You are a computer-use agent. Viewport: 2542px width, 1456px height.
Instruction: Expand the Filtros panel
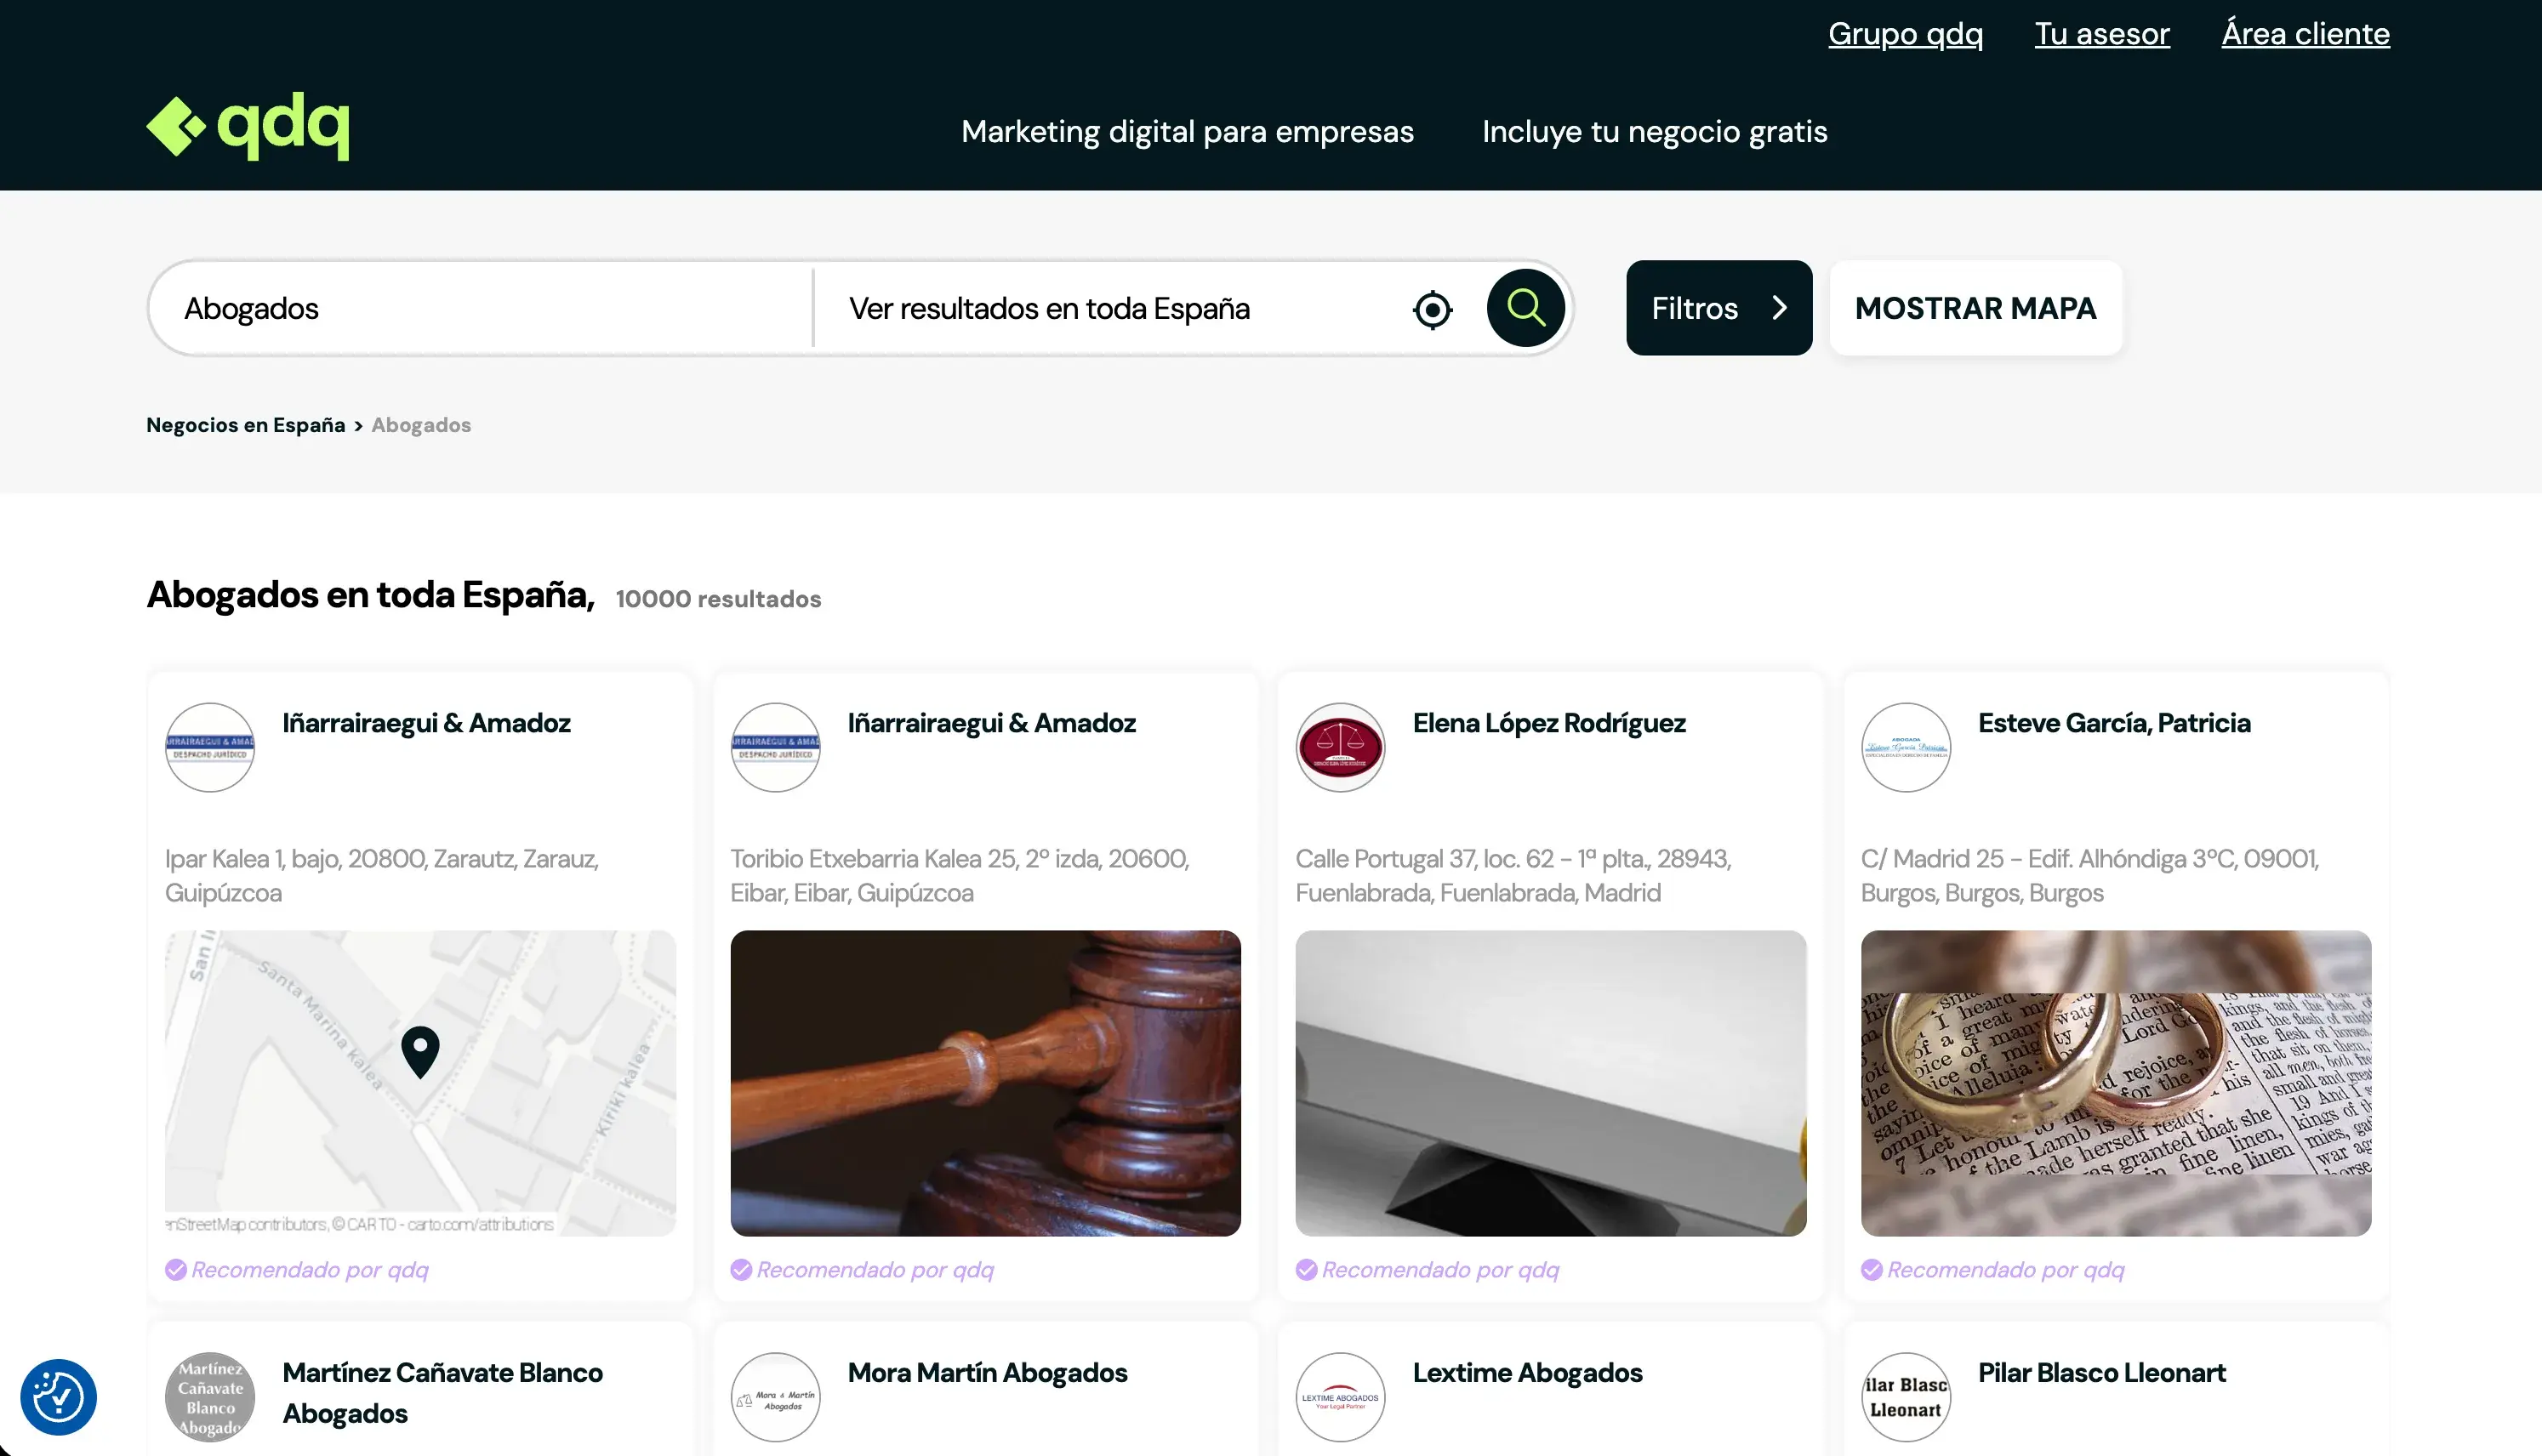click(1719, 308)
